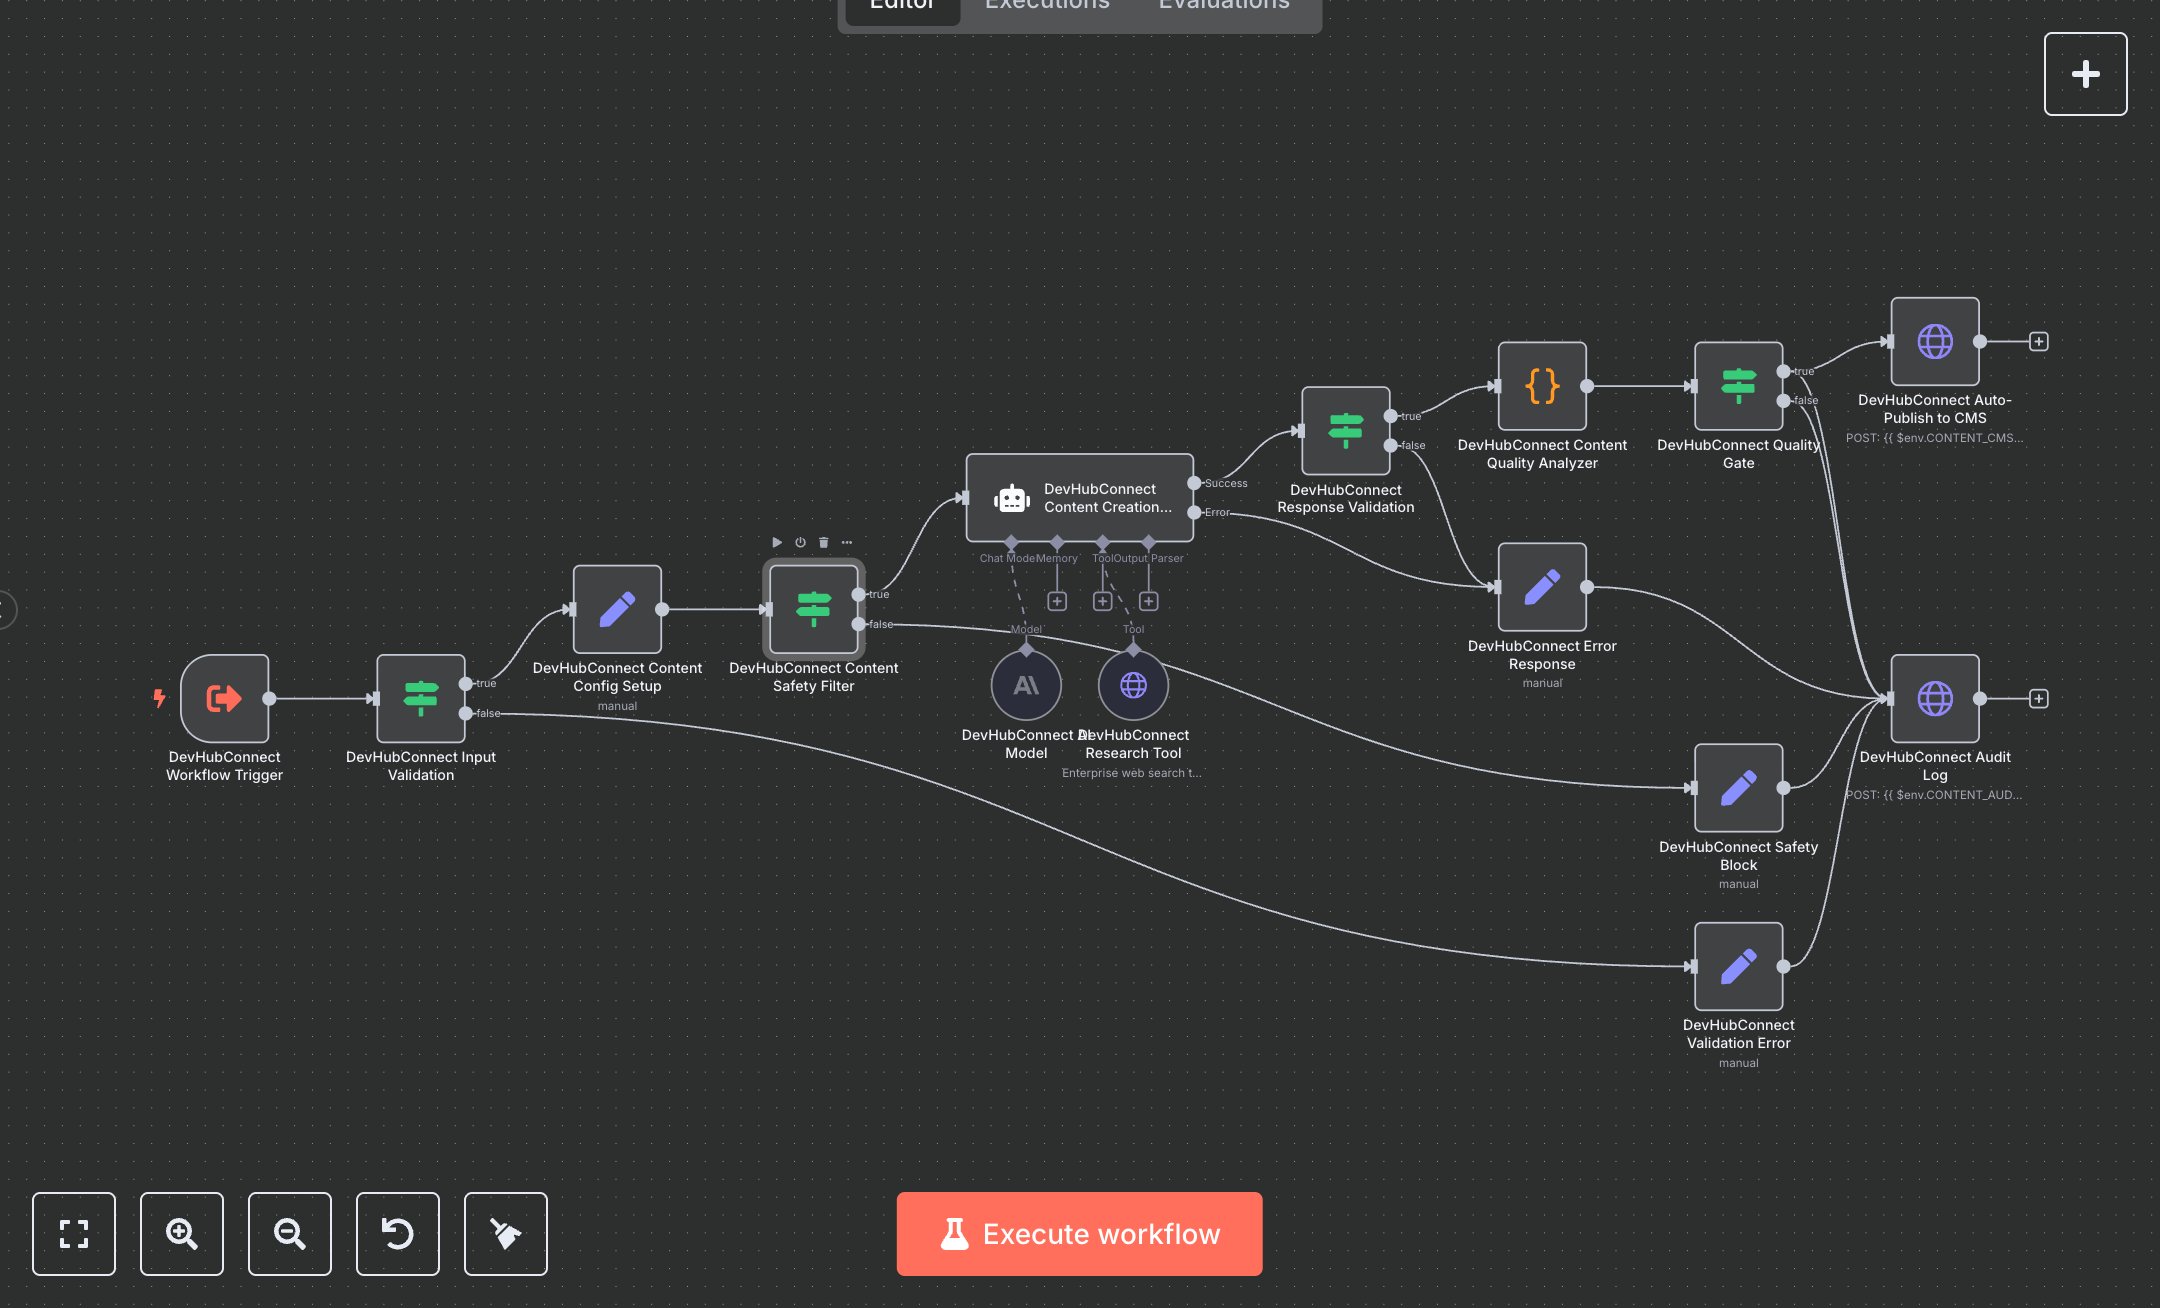Add an Output Parser sub-node via plus
2160x1308 pixels.
pyautogui.click(x=1149, y=601)
